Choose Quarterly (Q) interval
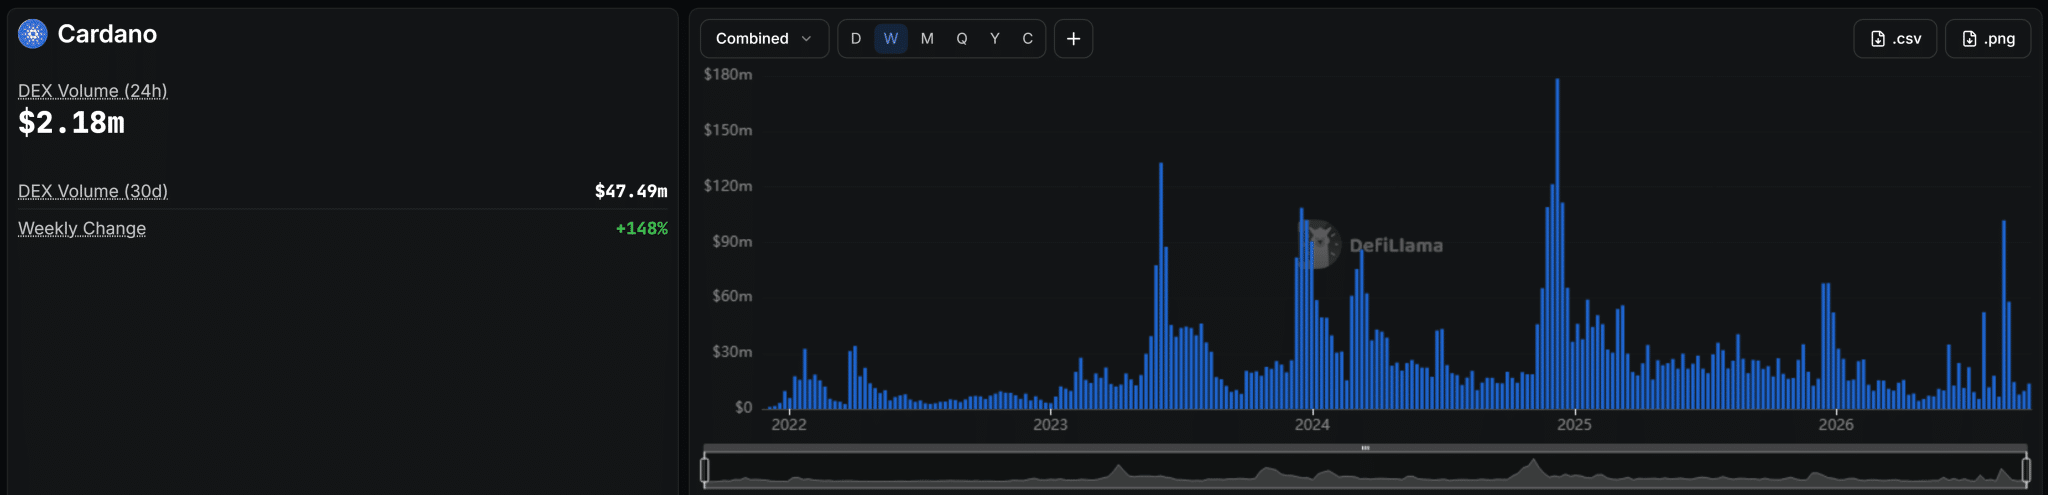The image size is (2048, 495). click(x=962, y=39)
